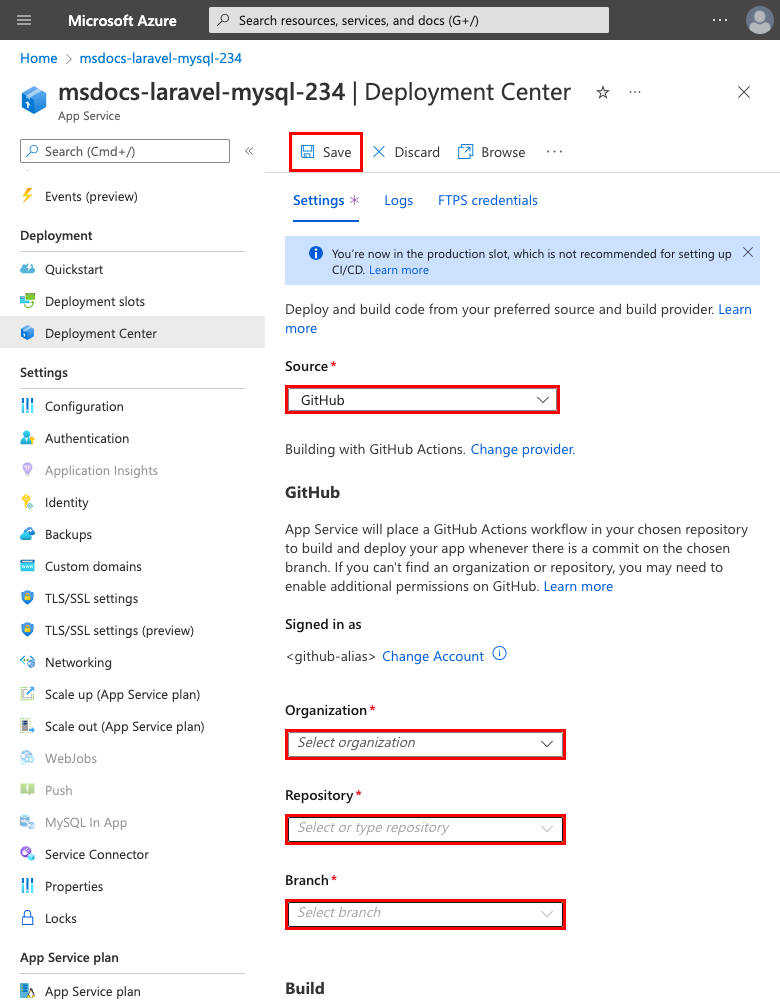Viewport: 780px width, 1000px height.
Task: Open the Select organization dropdown
Action: (x=425, y=743)
